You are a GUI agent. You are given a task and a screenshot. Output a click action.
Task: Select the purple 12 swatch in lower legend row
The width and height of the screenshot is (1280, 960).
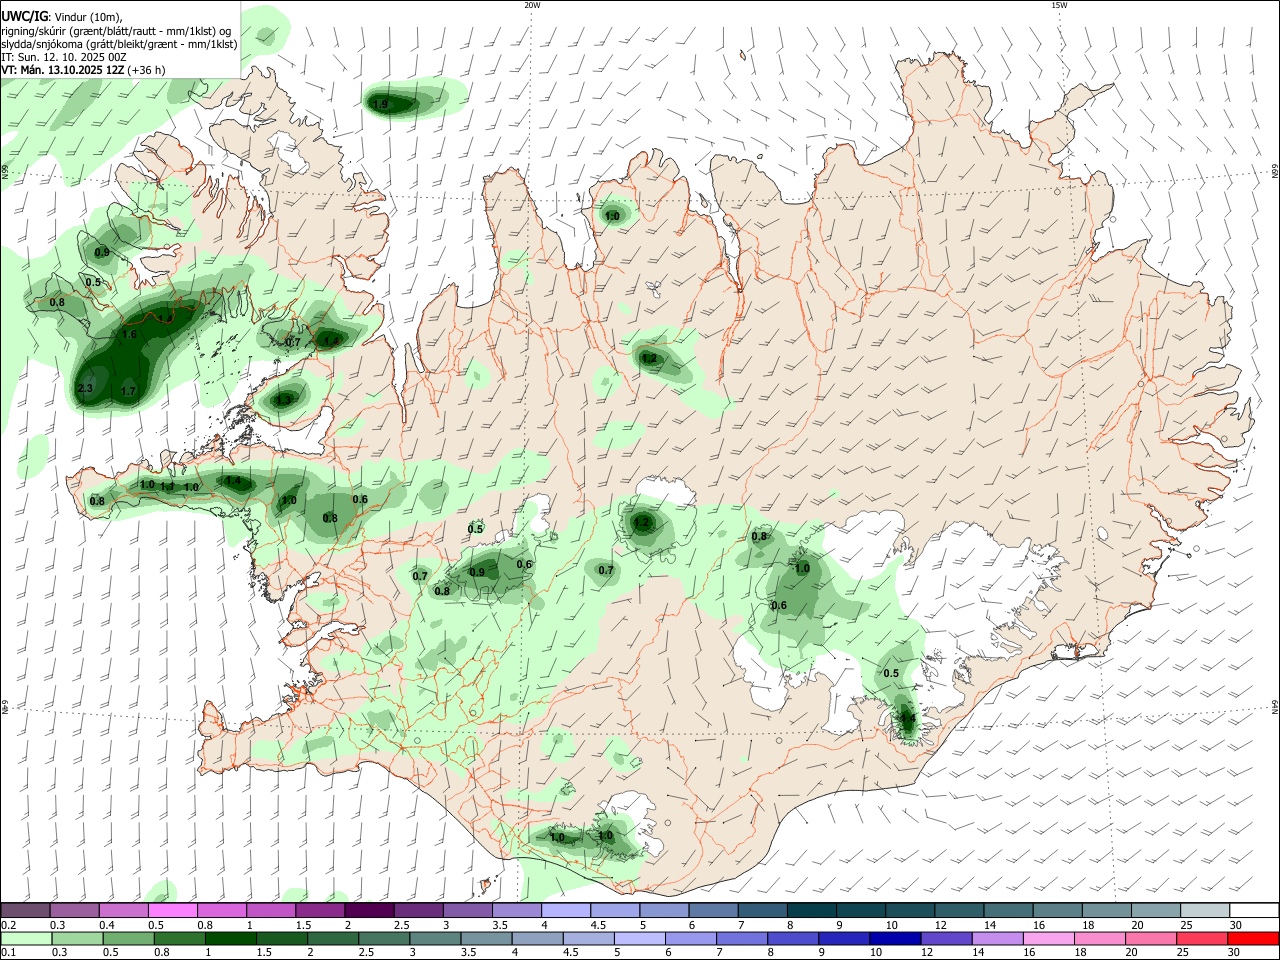(945, 938)
